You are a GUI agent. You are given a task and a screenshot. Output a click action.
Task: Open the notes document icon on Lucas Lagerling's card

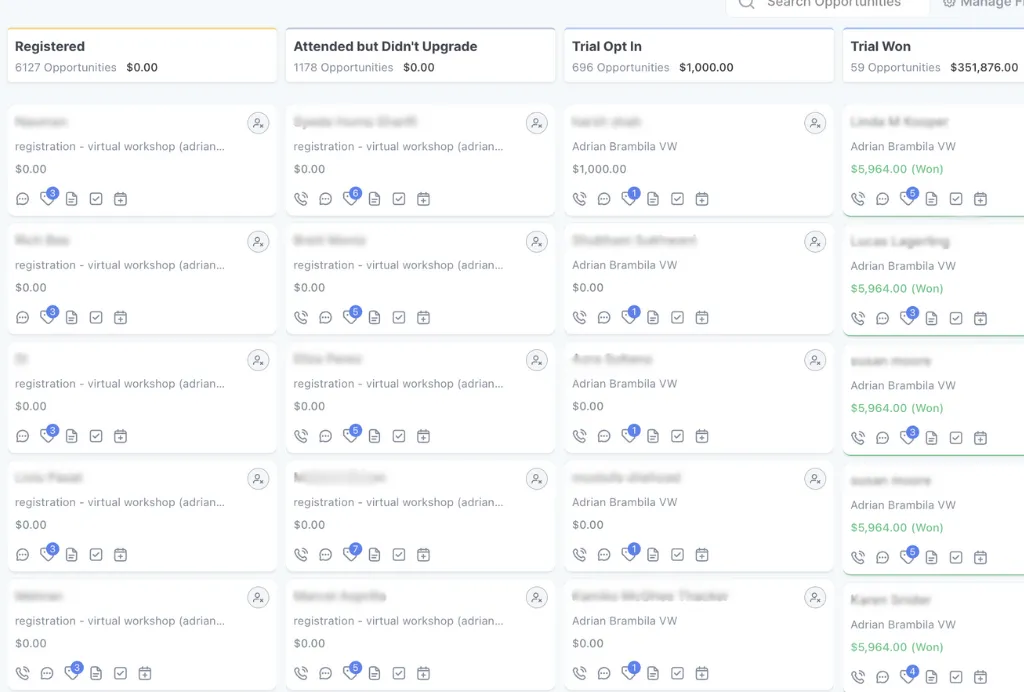[931, 317]
